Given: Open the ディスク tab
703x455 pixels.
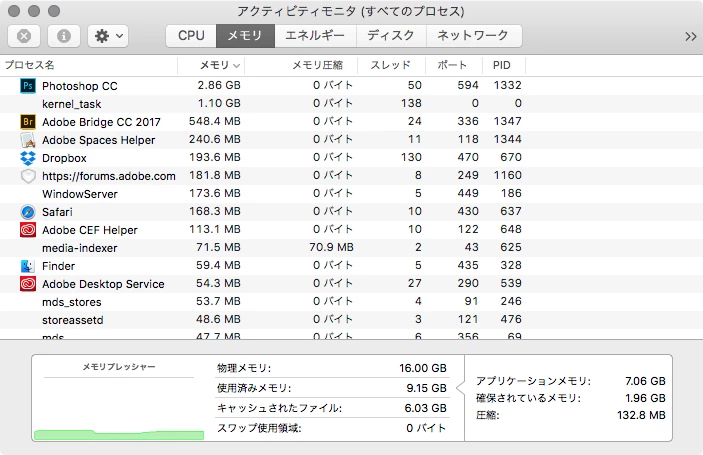Looking at the screenshot, I should [x=391, y=36].
